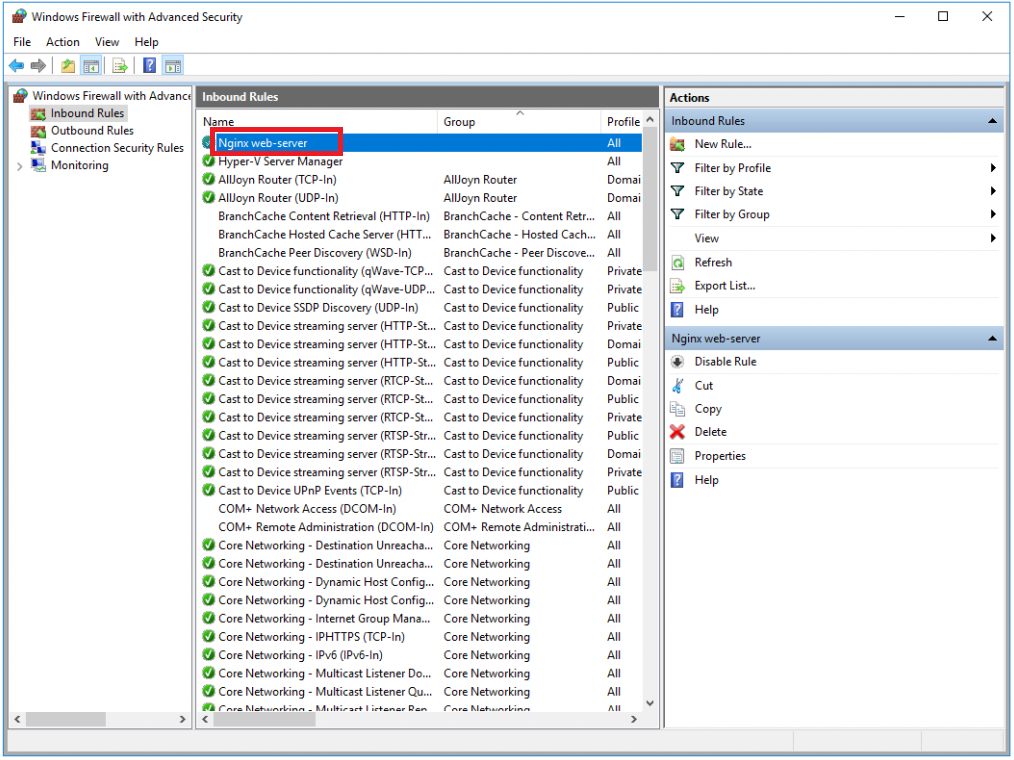Click Refresh action link

click(713, 263)
